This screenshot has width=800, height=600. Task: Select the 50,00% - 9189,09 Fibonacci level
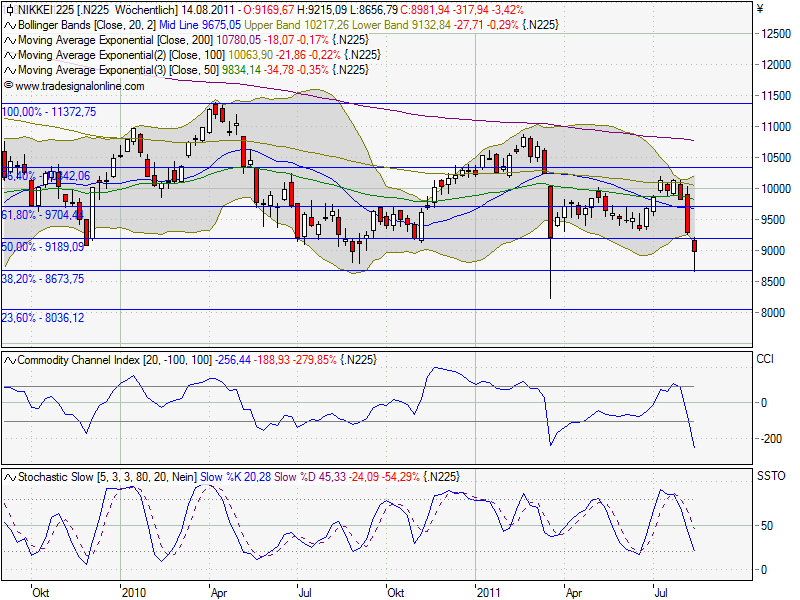click(42, 244)
